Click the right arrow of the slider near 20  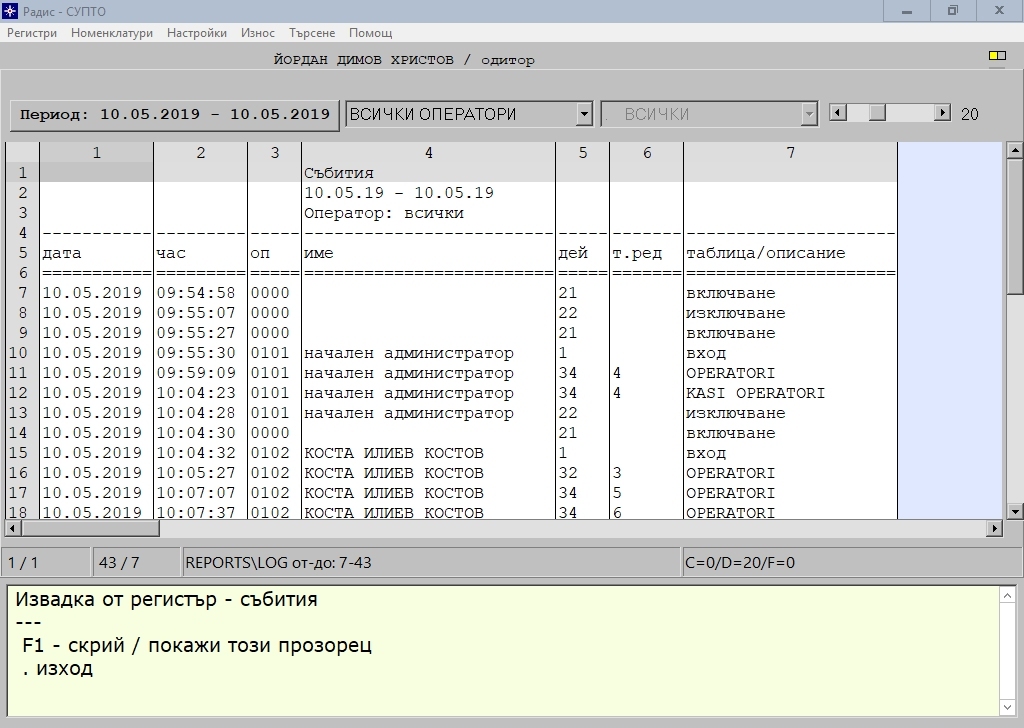[942, 113]
